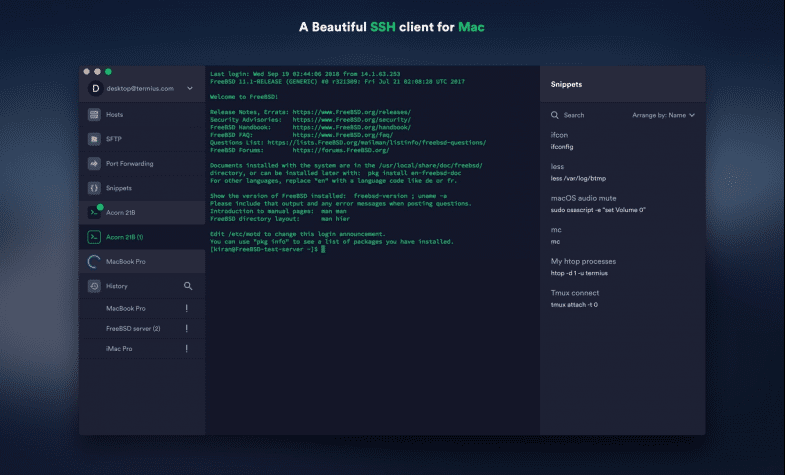Click the Acorn 21B terminal icon
The image size is (785, 475).
click(94, 213)
